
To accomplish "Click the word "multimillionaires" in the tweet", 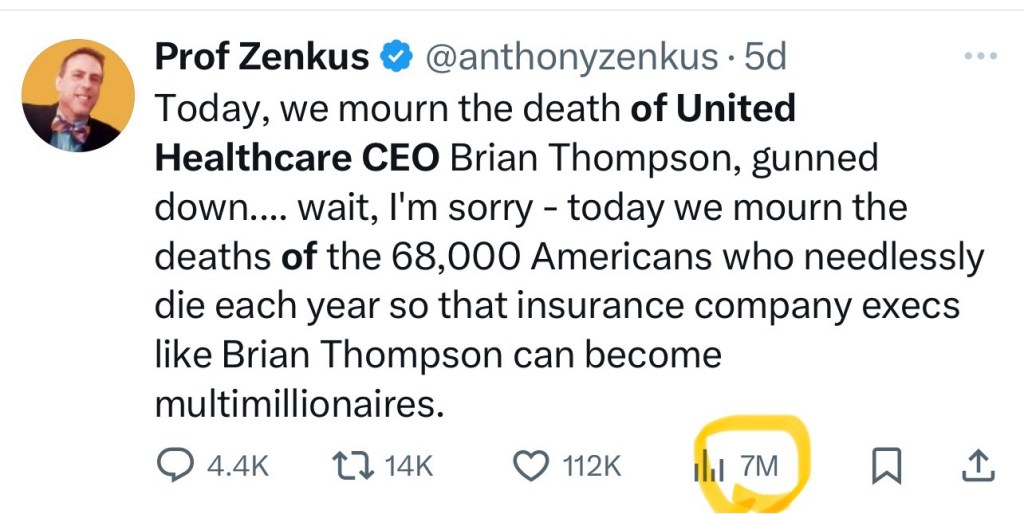I will click(297, 404).
